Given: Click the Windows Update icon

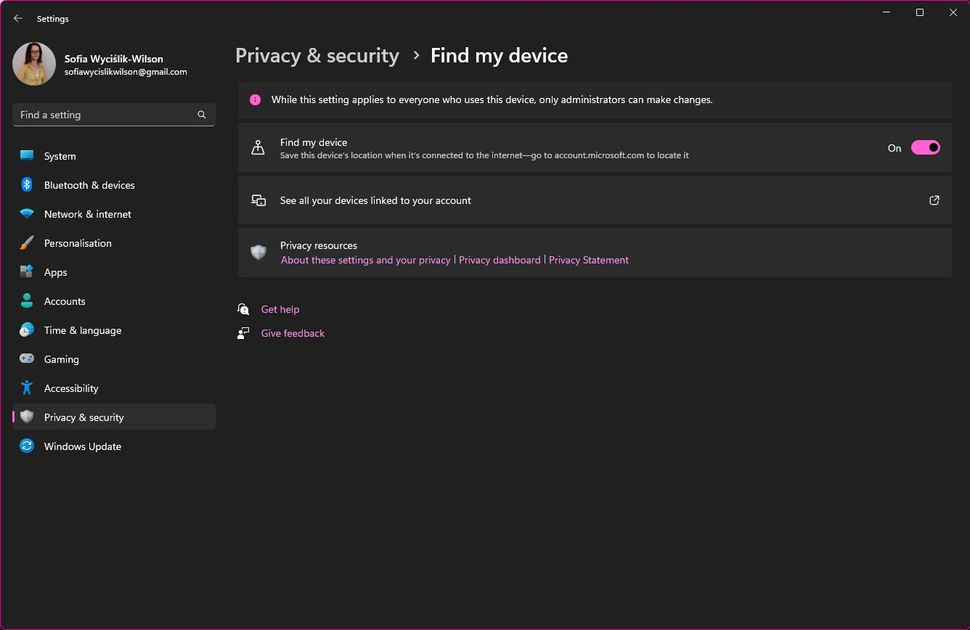Looking at the screenshot, I should (x=27, y=446).
